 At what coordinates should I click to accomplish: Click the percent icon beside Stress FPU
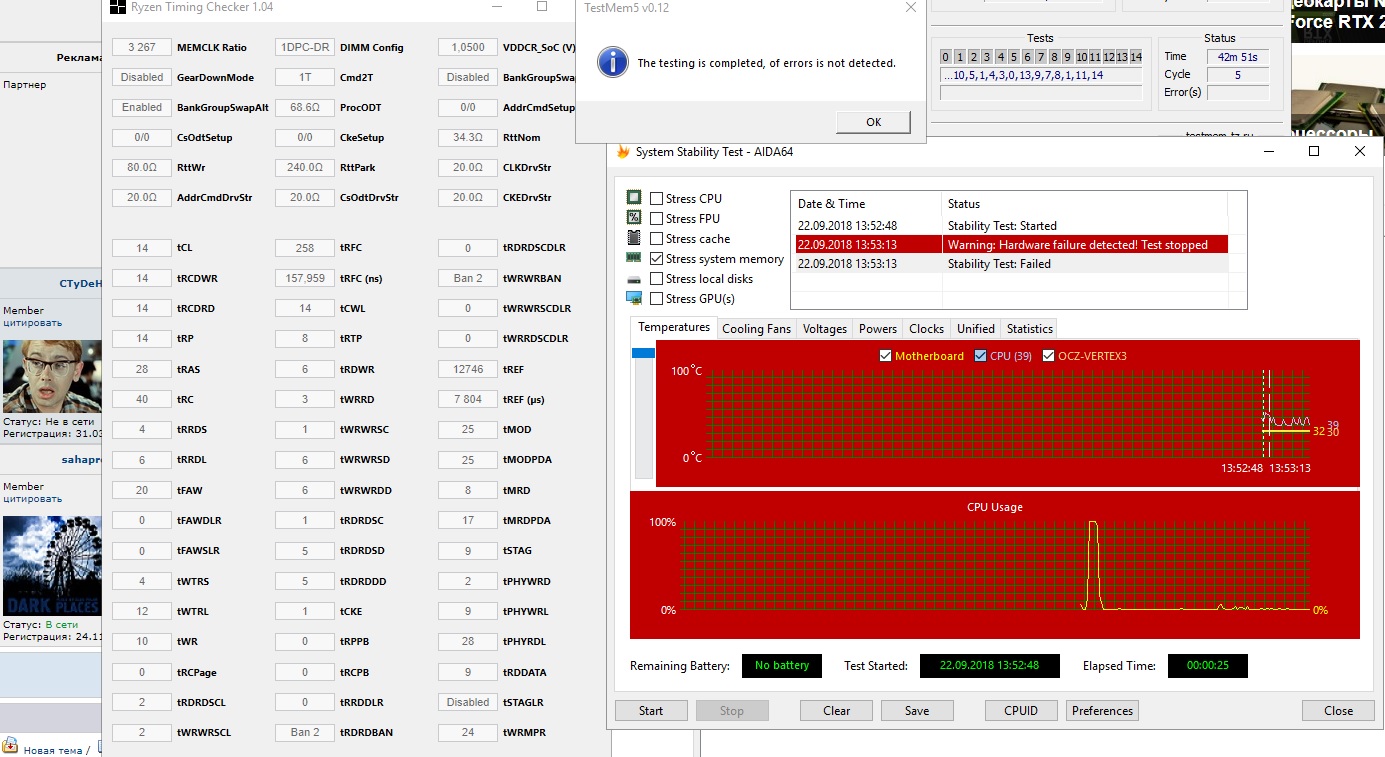[x=633, y=218]
